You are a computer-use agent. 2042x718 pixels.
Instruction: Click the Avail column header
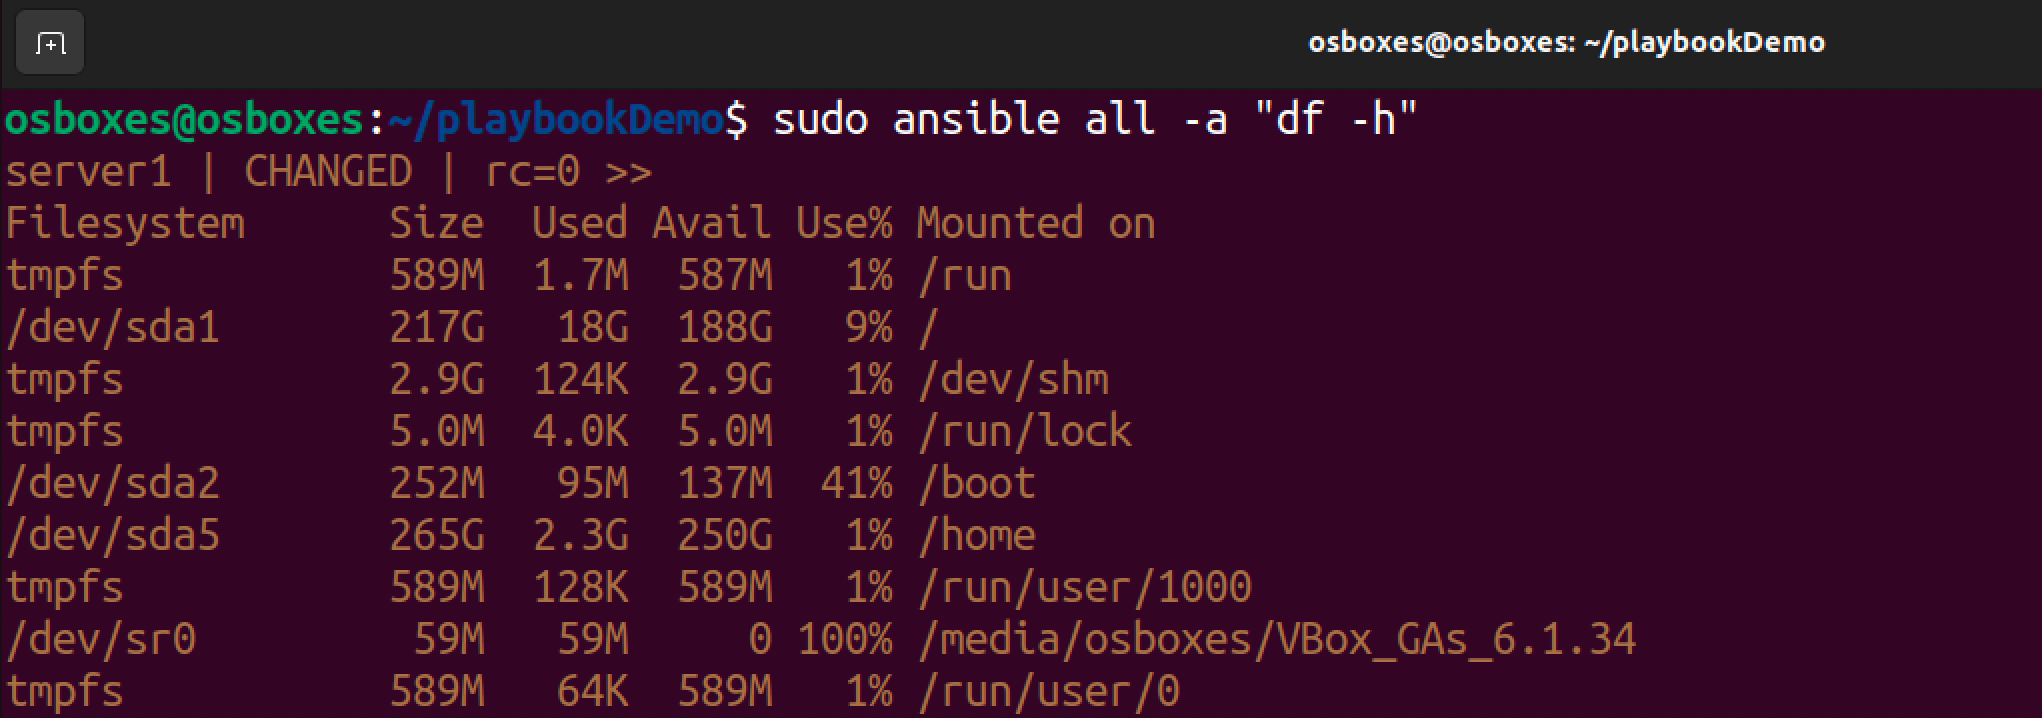711,224
